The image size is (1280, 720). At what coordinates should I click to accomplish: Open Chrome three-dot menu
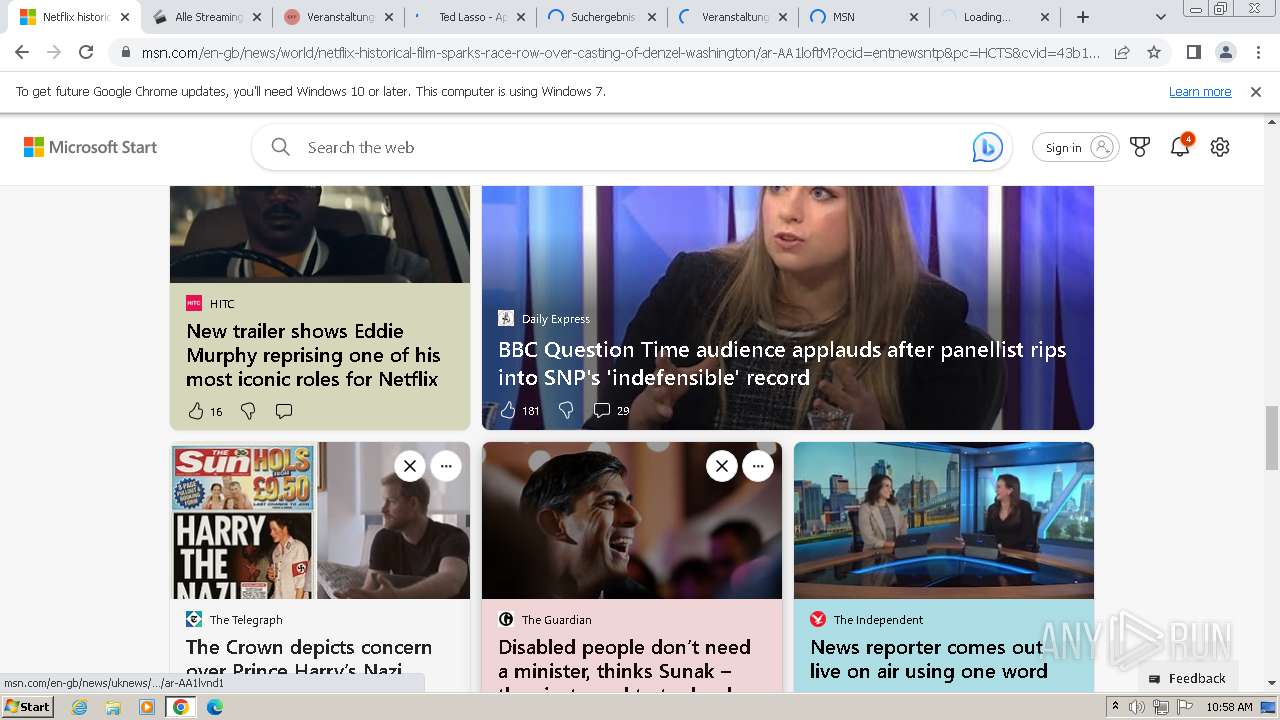point(1258,52)
